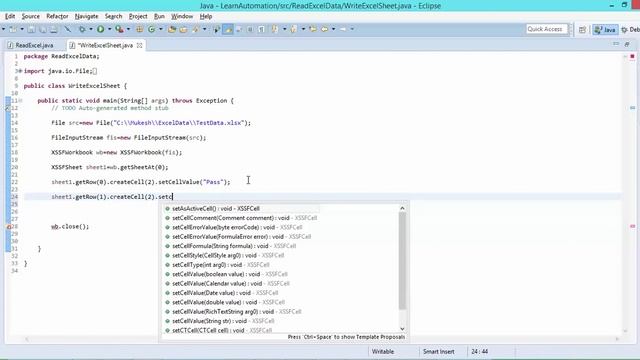Toggle Breadcrumb toolbar icon

point(216,29)
